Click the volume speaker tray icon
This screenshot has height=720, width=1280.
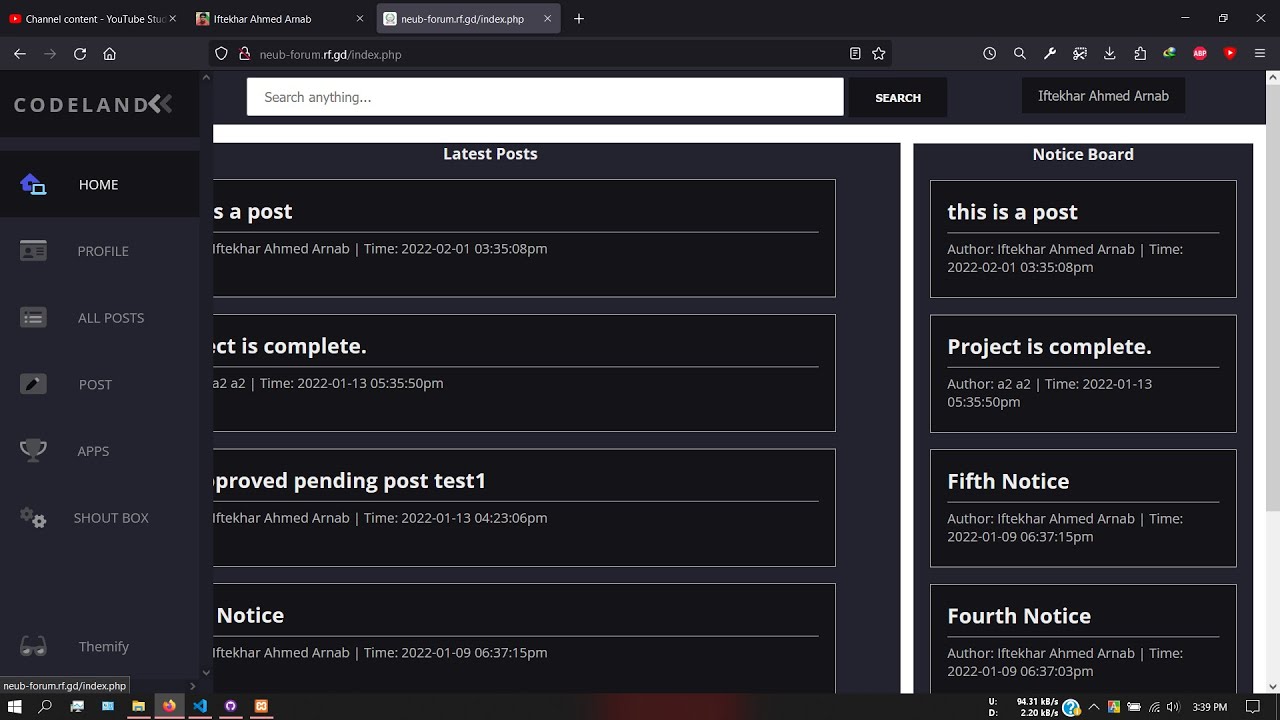pyautogui.click(x=1172, y=707)
